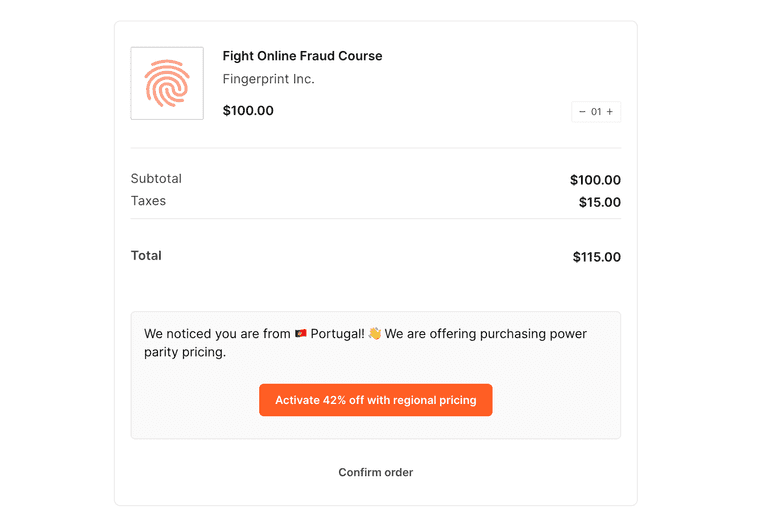Click the Fight Online Fraud Course title
766x523 pixels.
tap(302, 56)
